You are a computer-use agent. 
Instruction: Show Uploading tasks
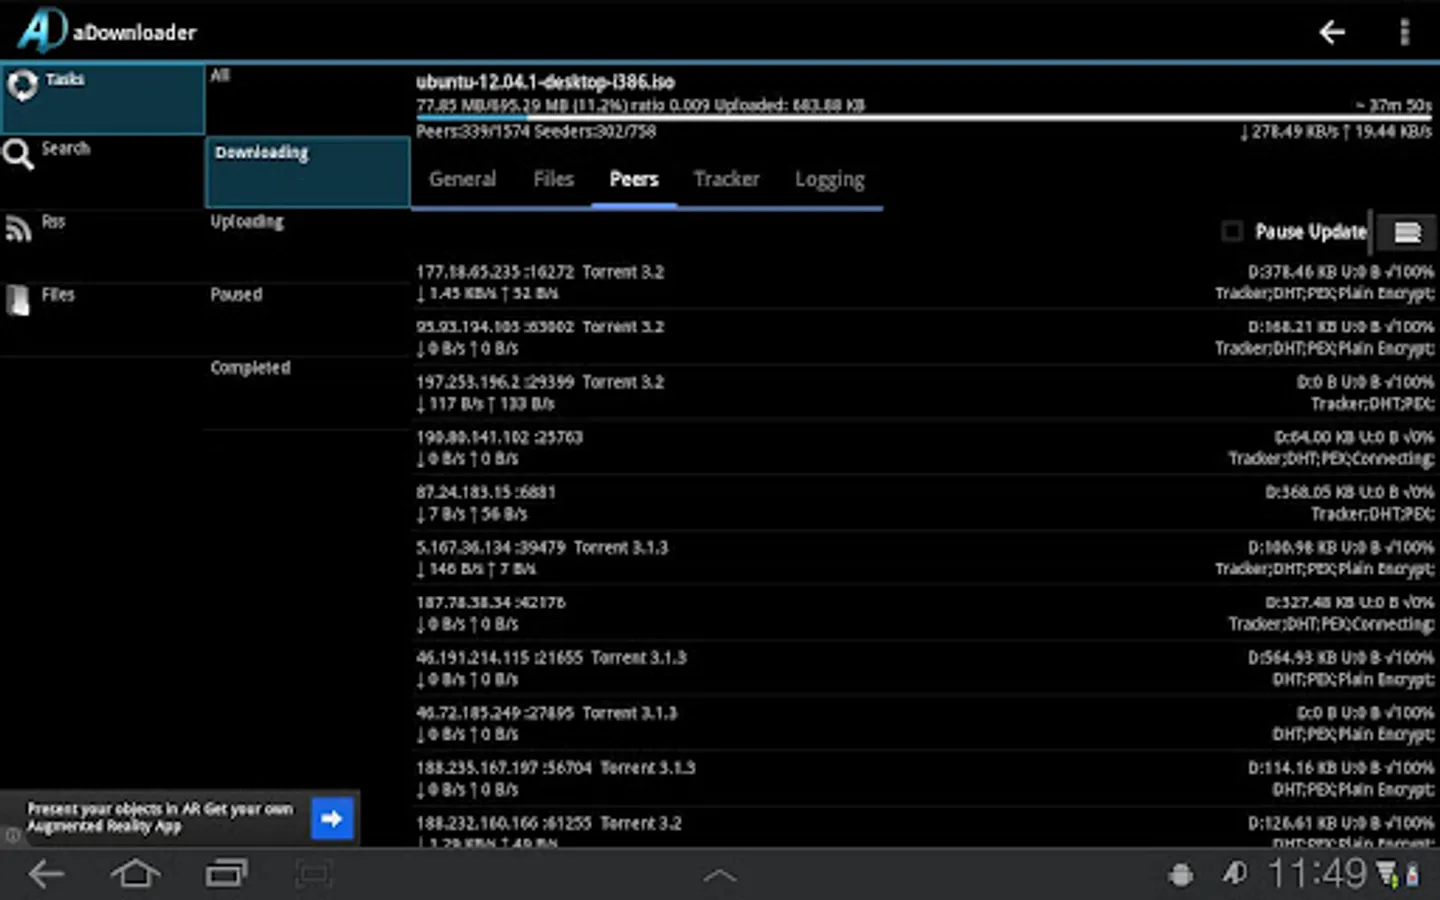click(306, 246)
